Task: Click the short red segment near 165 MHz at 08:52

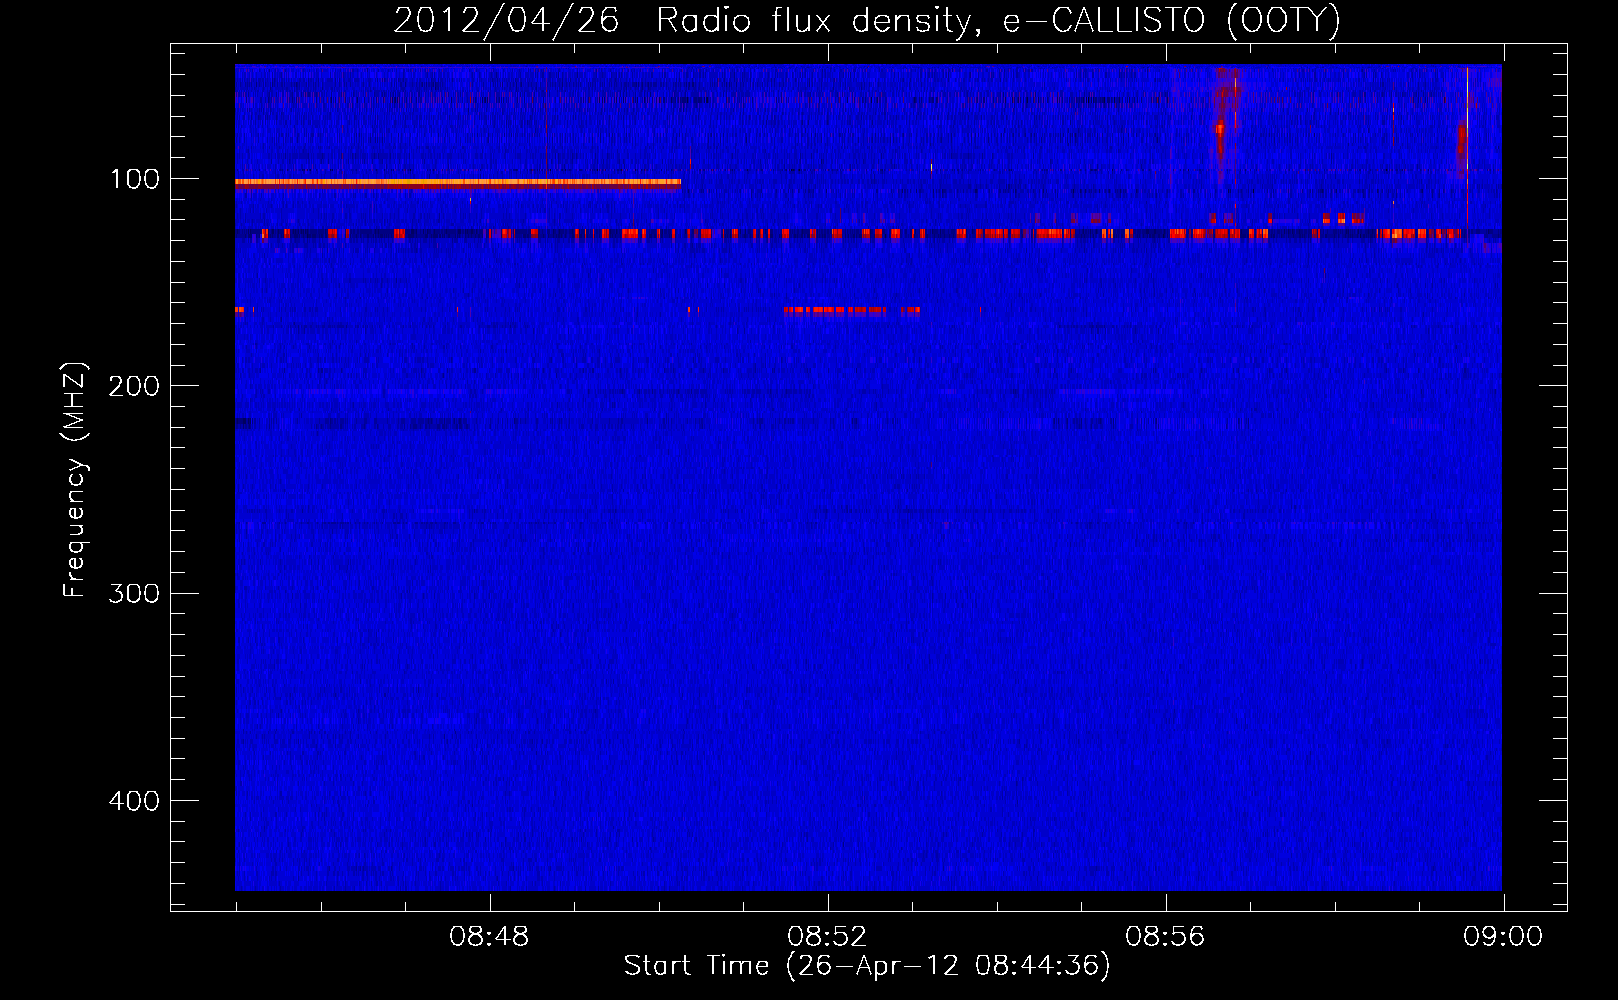Action: tap(851, 311)
